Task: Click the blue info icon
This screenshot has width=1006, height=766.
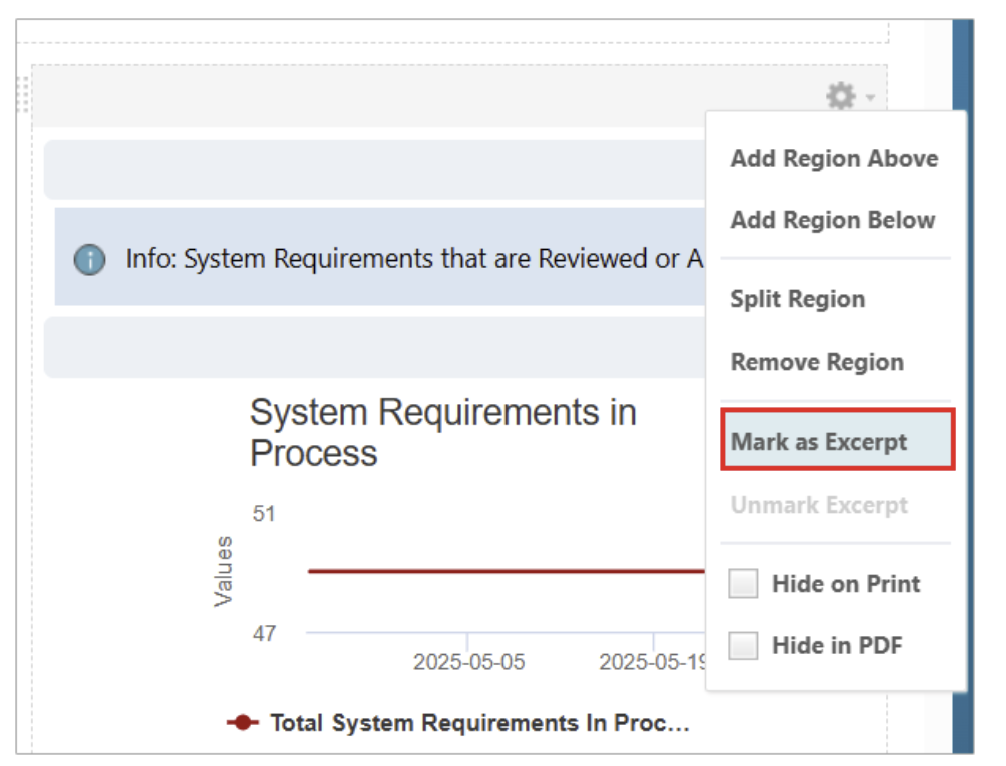Action: pyautogui.click(x=90, y=260)
